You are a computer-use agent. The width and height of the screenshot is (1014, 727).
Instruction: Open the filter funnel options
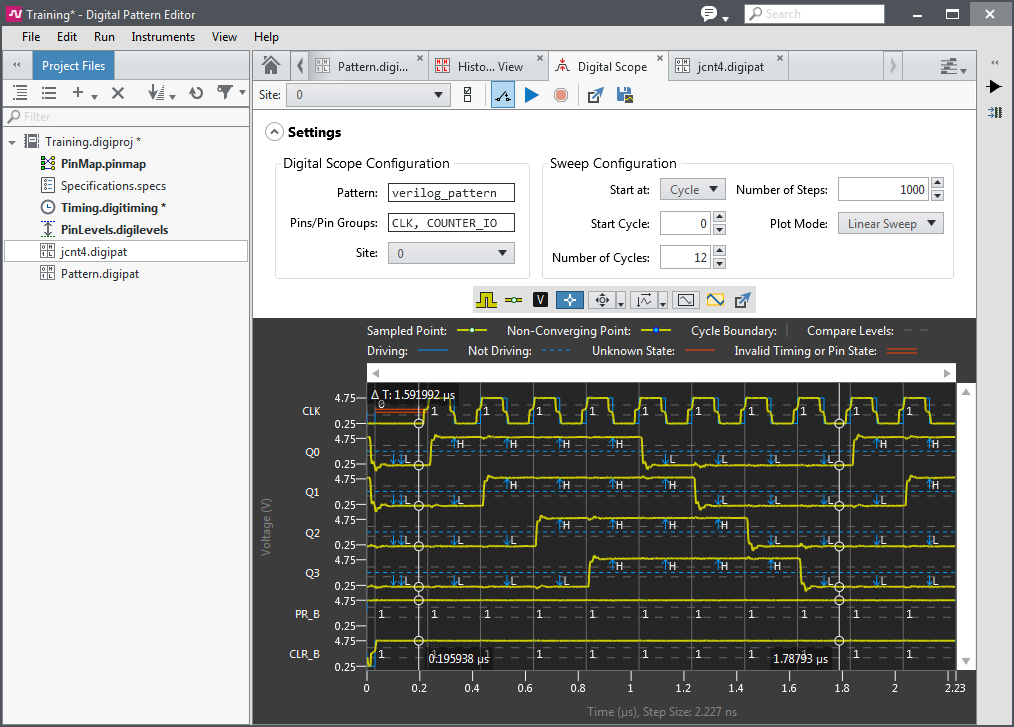point(226,92)
